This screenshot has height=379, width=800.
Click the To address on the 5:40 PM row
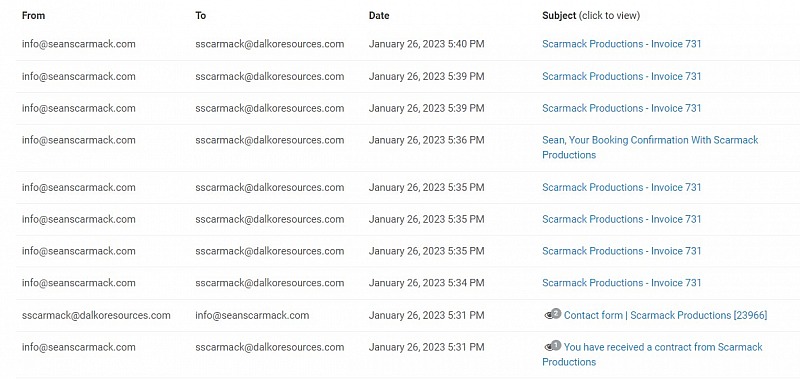pyautogui.click(x=269, y=44)
